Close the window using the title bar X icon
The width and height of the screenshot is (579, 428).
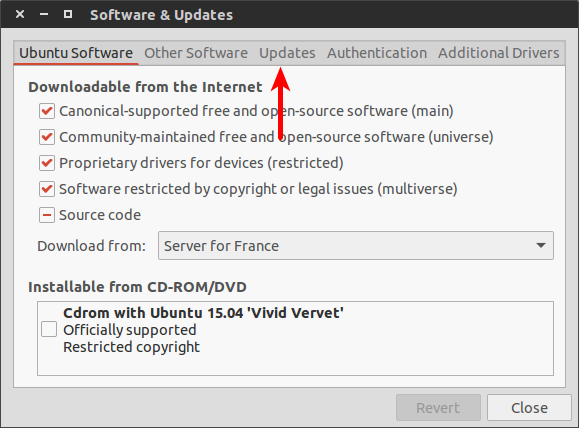click(x=20, y=14)
